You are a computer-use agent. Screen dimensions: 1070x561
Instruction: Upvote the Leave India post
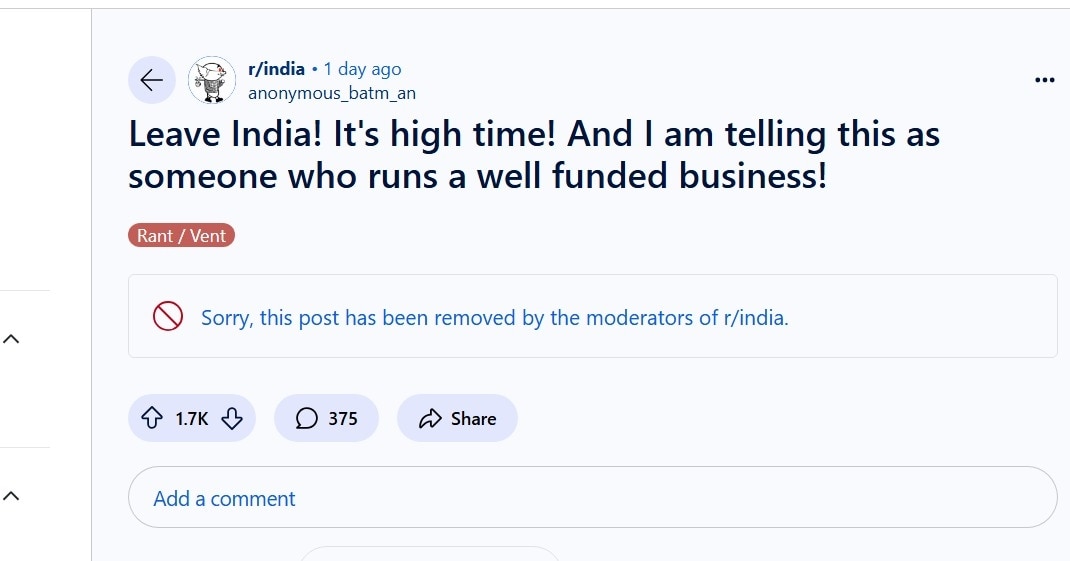coord(152,418)
